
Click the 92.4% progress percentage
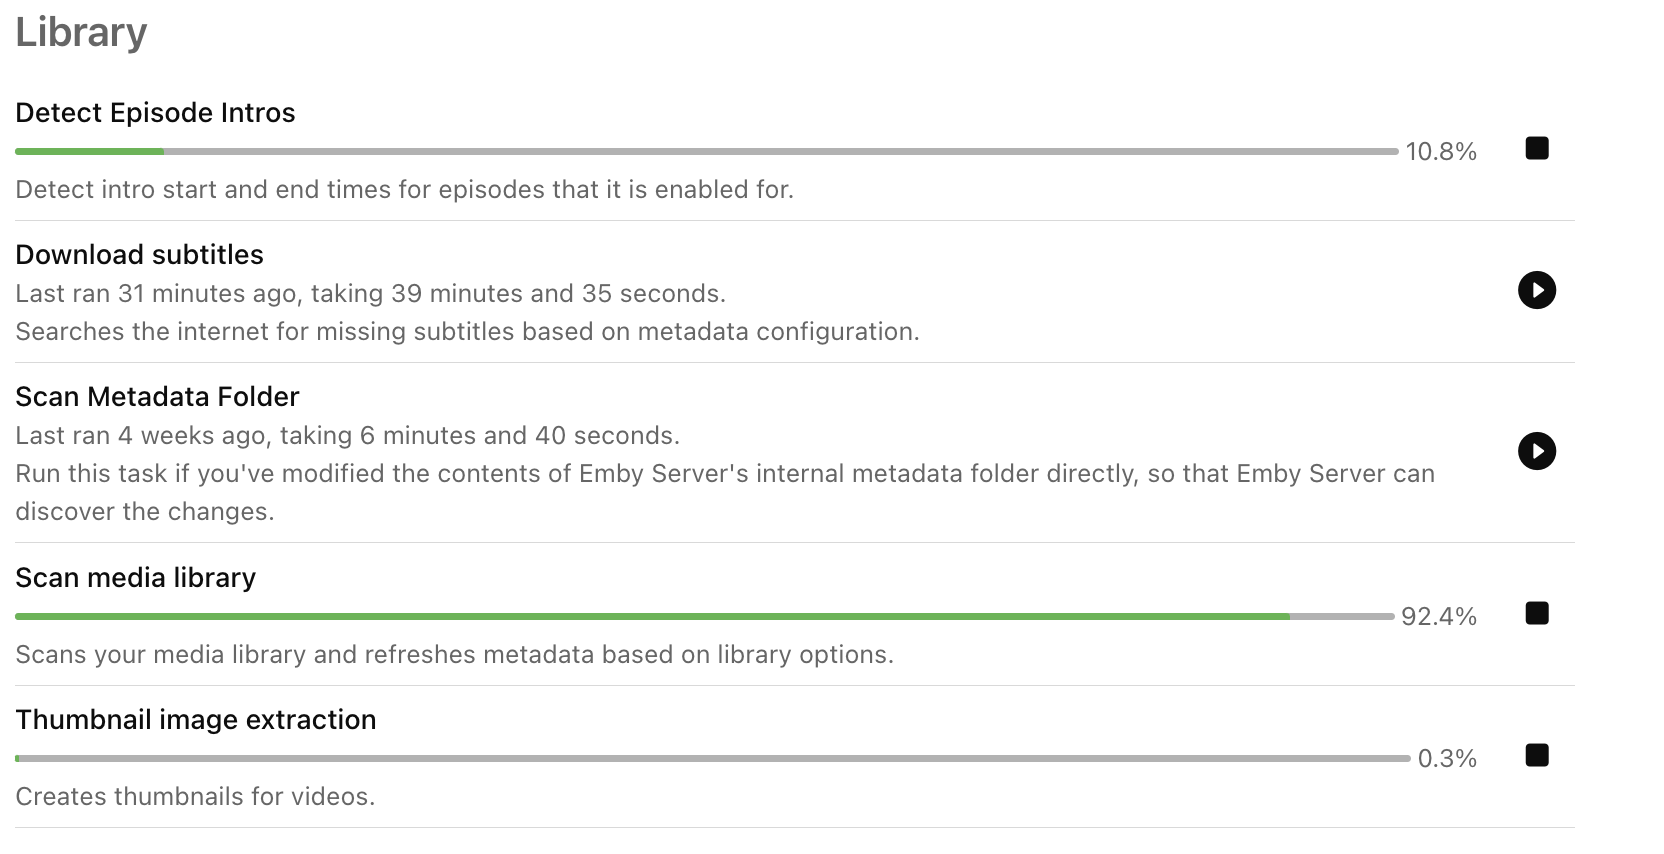pyautogui.click(x=1439, y=617)
